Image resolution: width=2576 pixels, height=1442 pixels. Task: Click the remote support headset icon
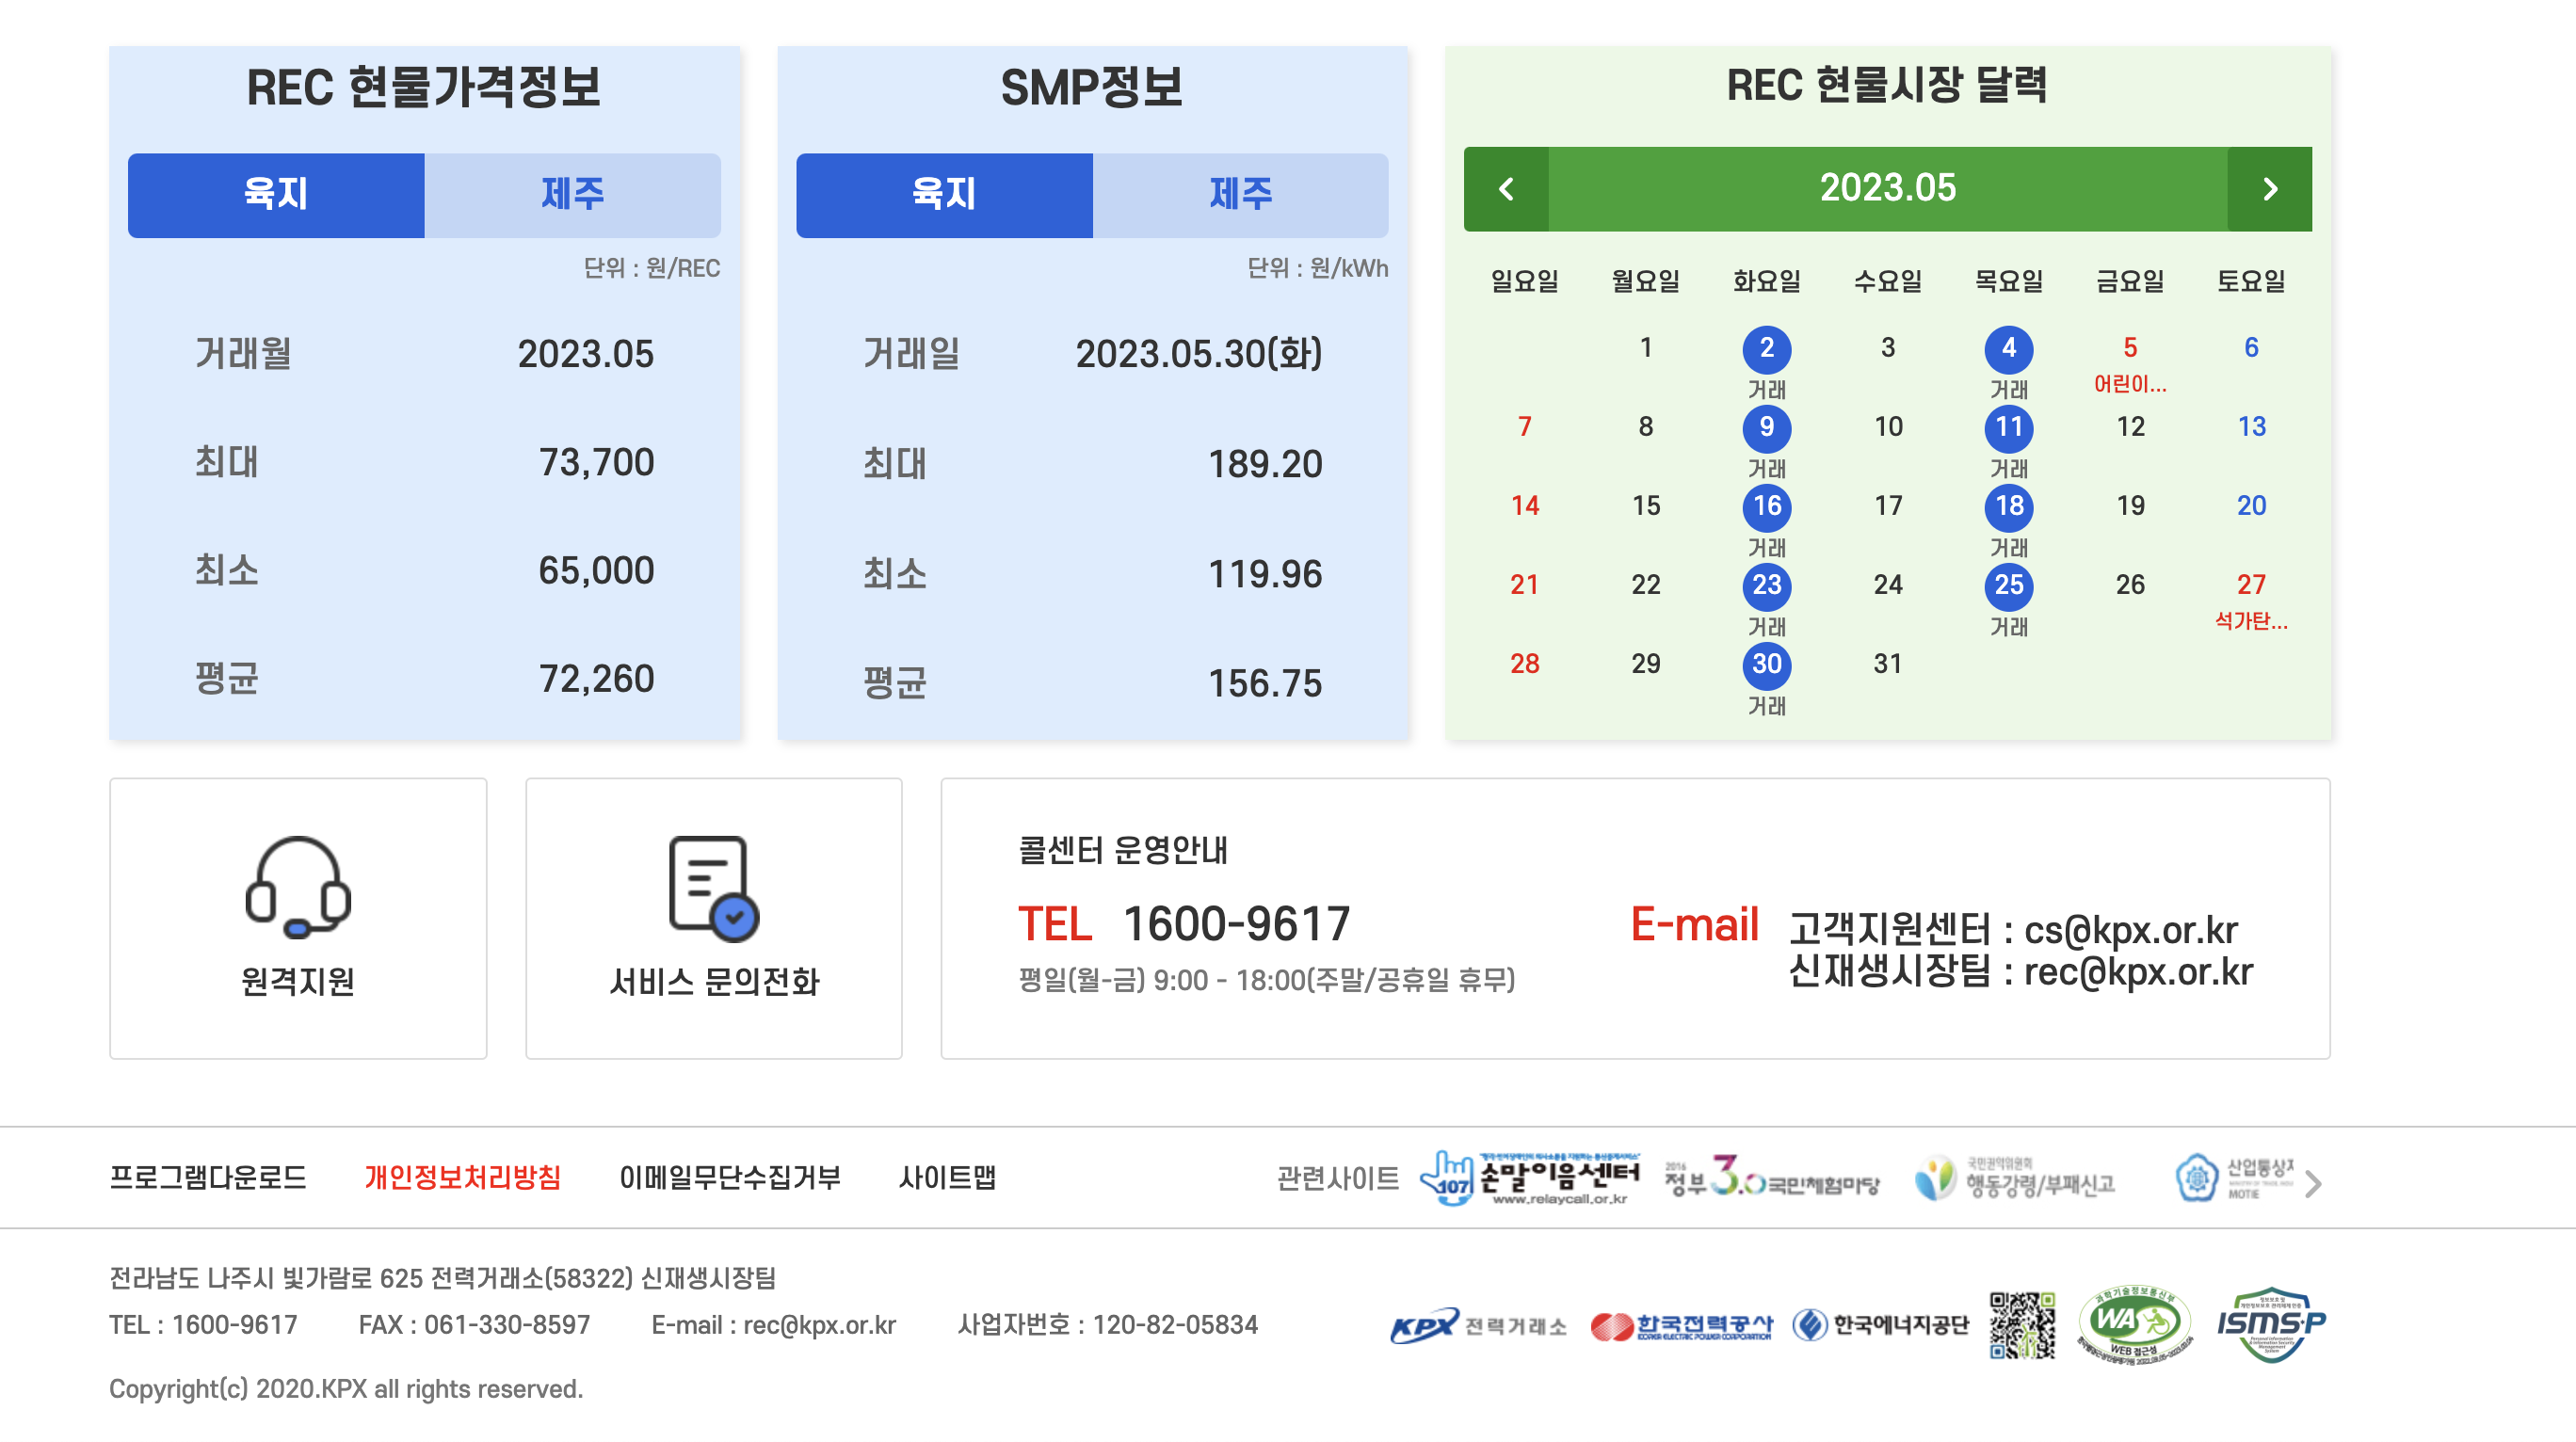[297, 888]
